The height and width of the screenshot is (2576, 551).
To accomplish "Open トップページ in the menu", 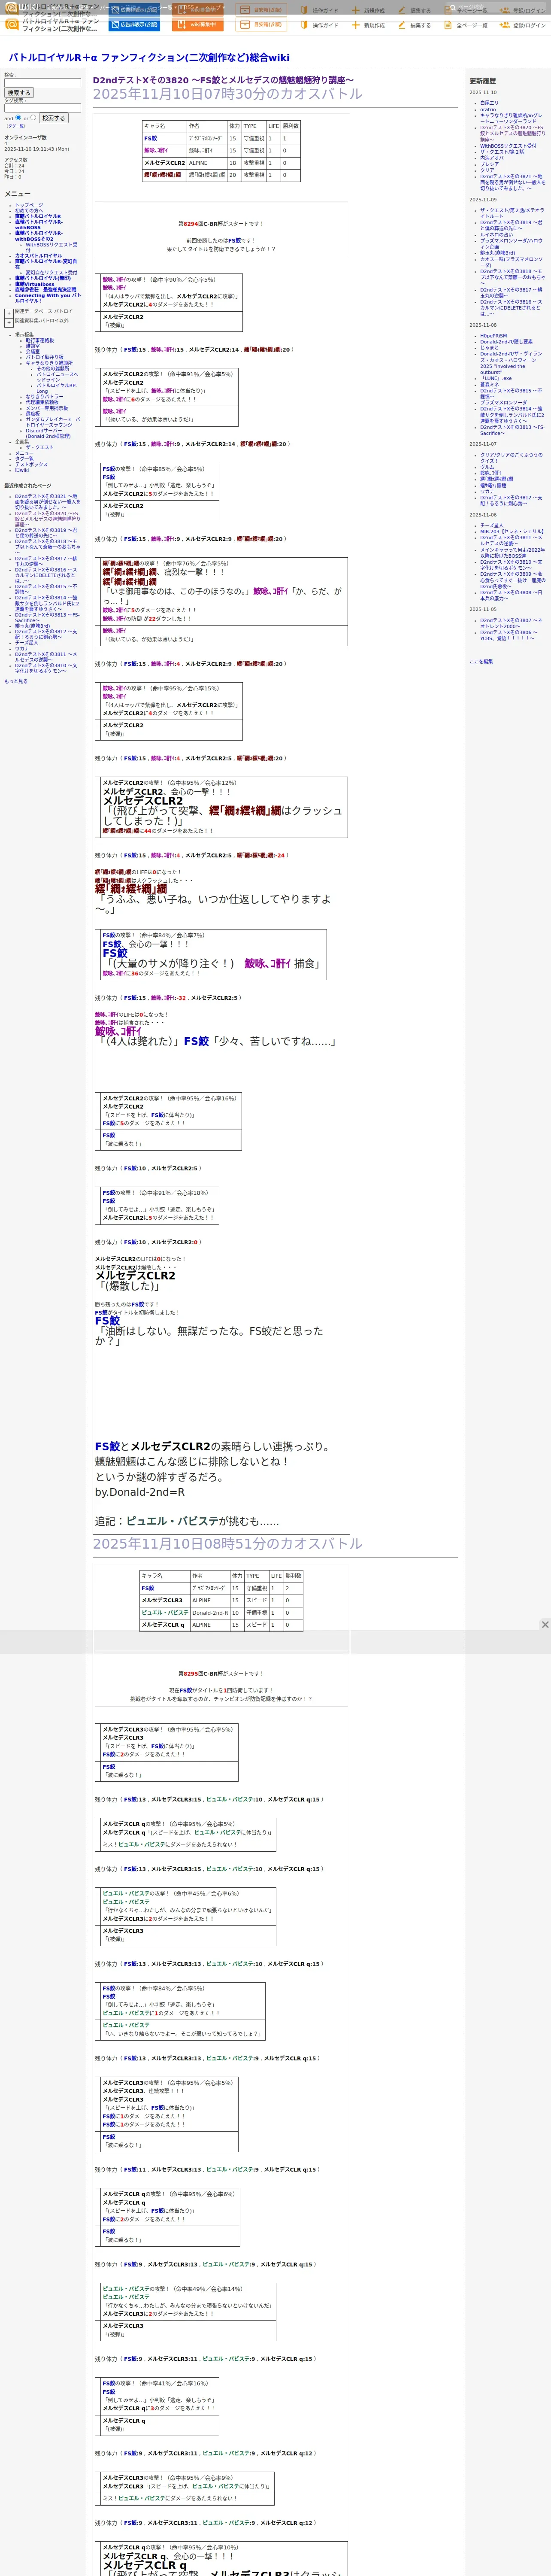I will tap(29, 205).
